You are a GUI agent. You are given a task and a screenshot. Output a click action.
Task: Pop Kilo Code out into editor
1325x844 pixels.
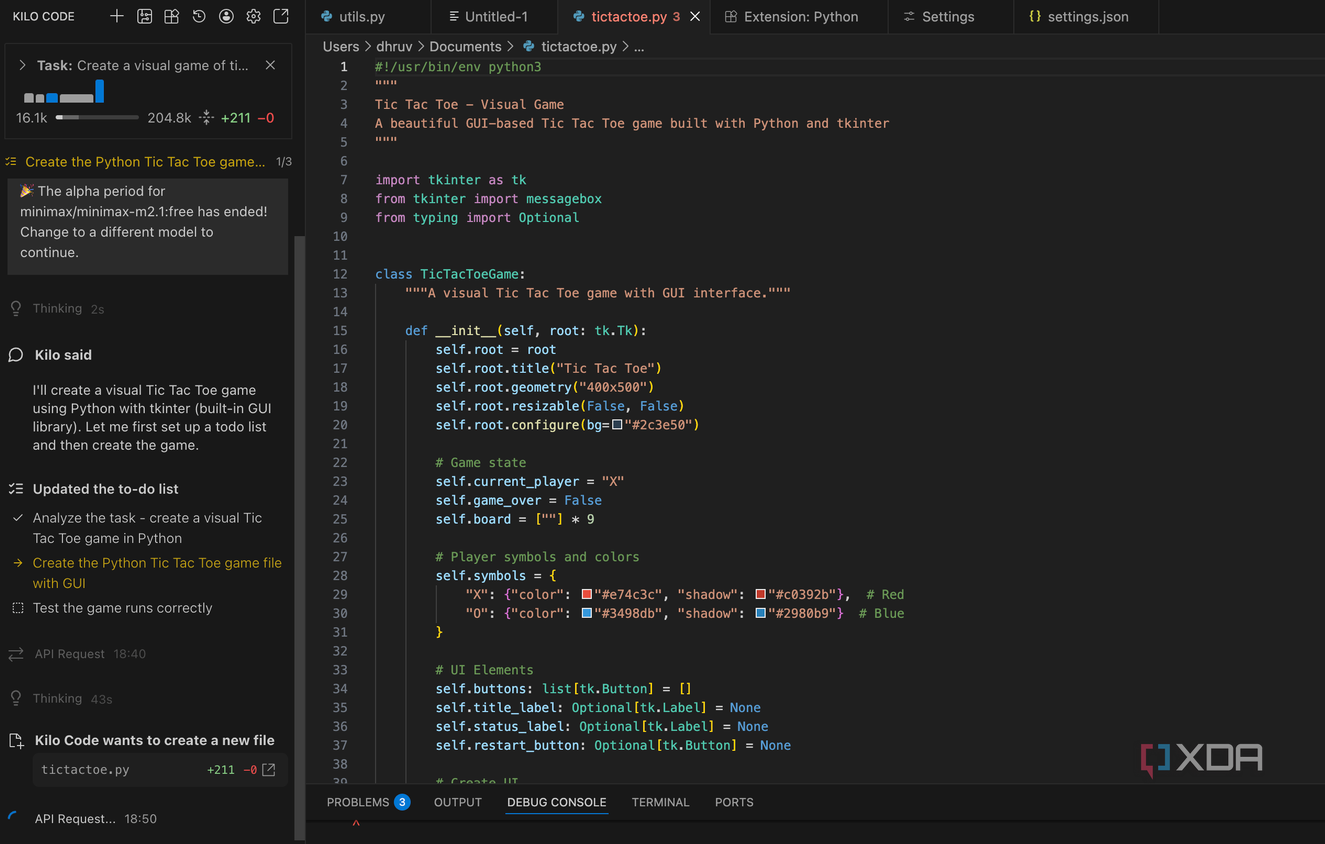281,16
